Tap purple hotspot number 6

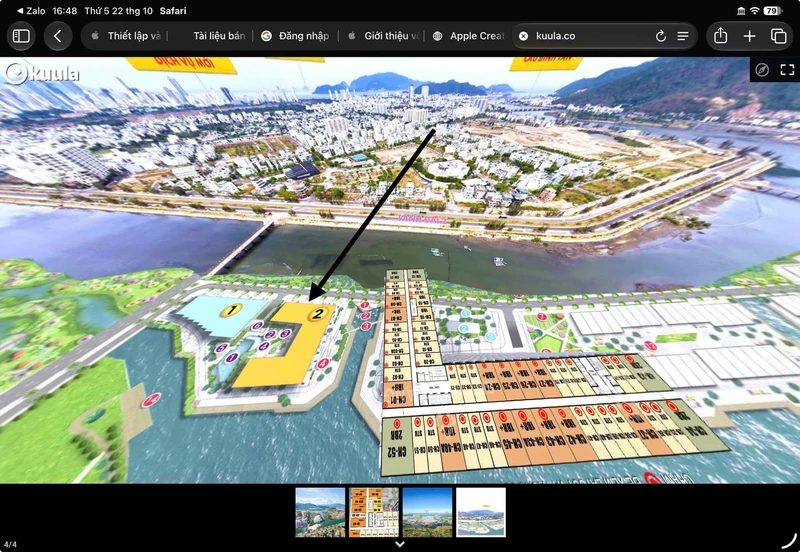257,325
